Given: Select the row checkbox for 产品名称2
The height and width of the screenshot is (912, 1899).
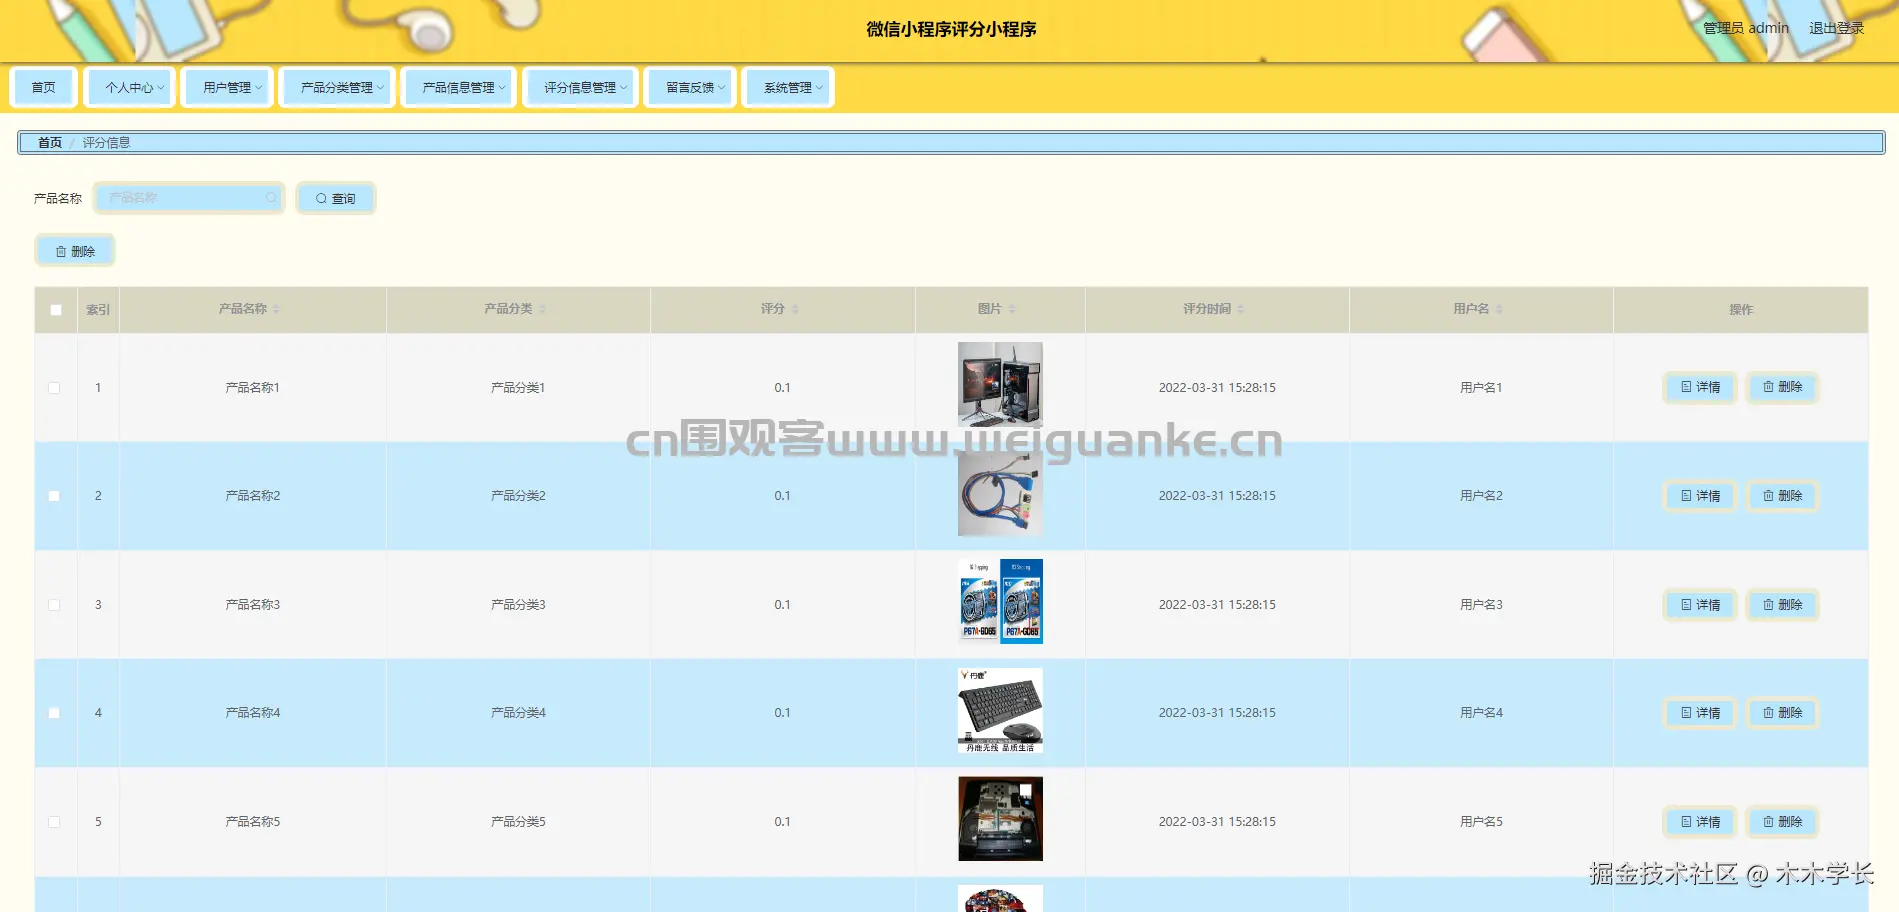Looking at the screenshot, I should point(54,496).
